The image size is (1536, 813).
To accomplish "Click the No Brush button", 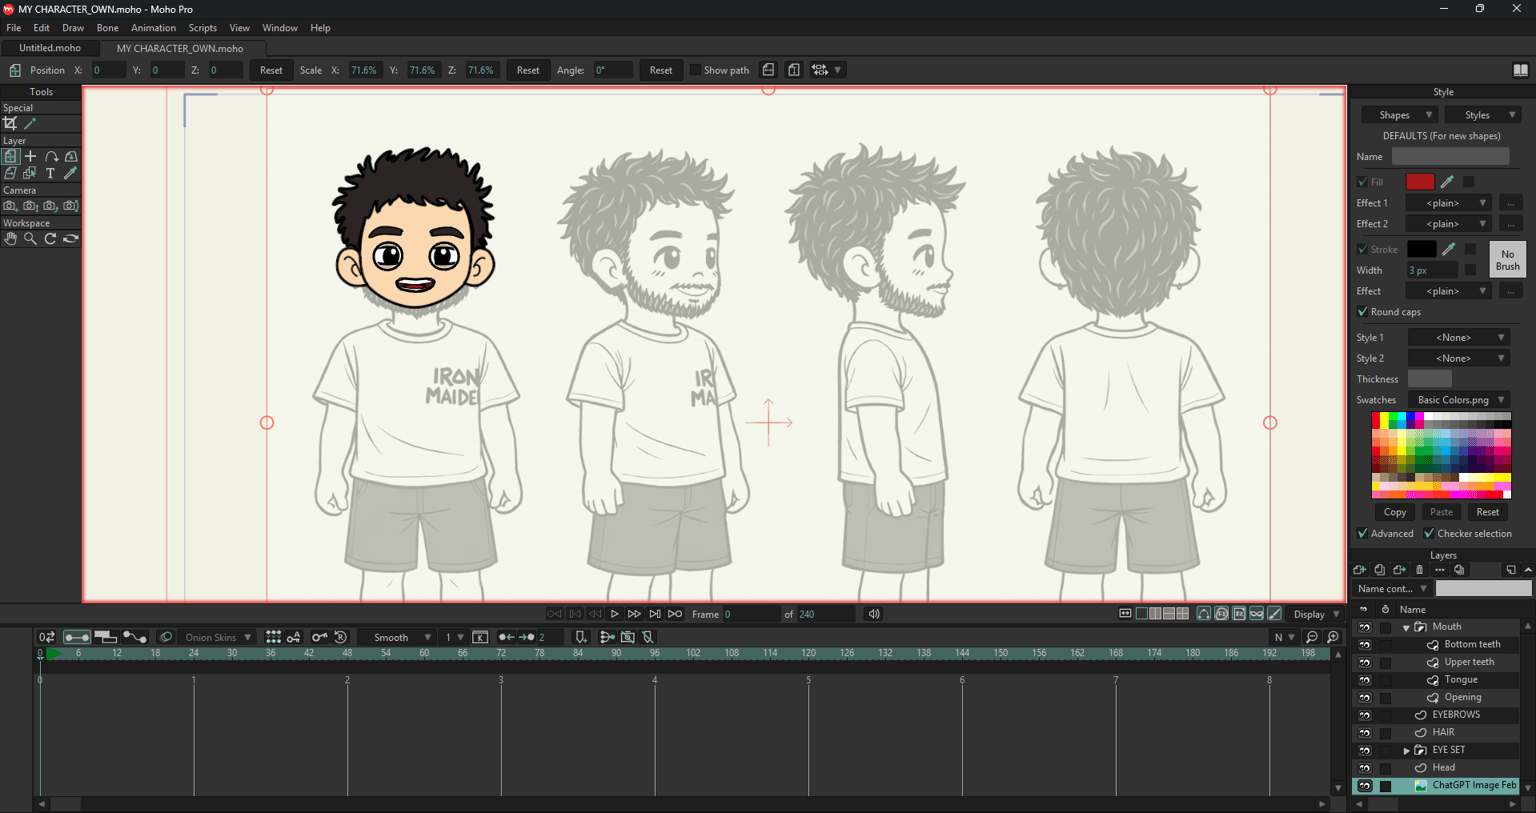I will 1508,260.
